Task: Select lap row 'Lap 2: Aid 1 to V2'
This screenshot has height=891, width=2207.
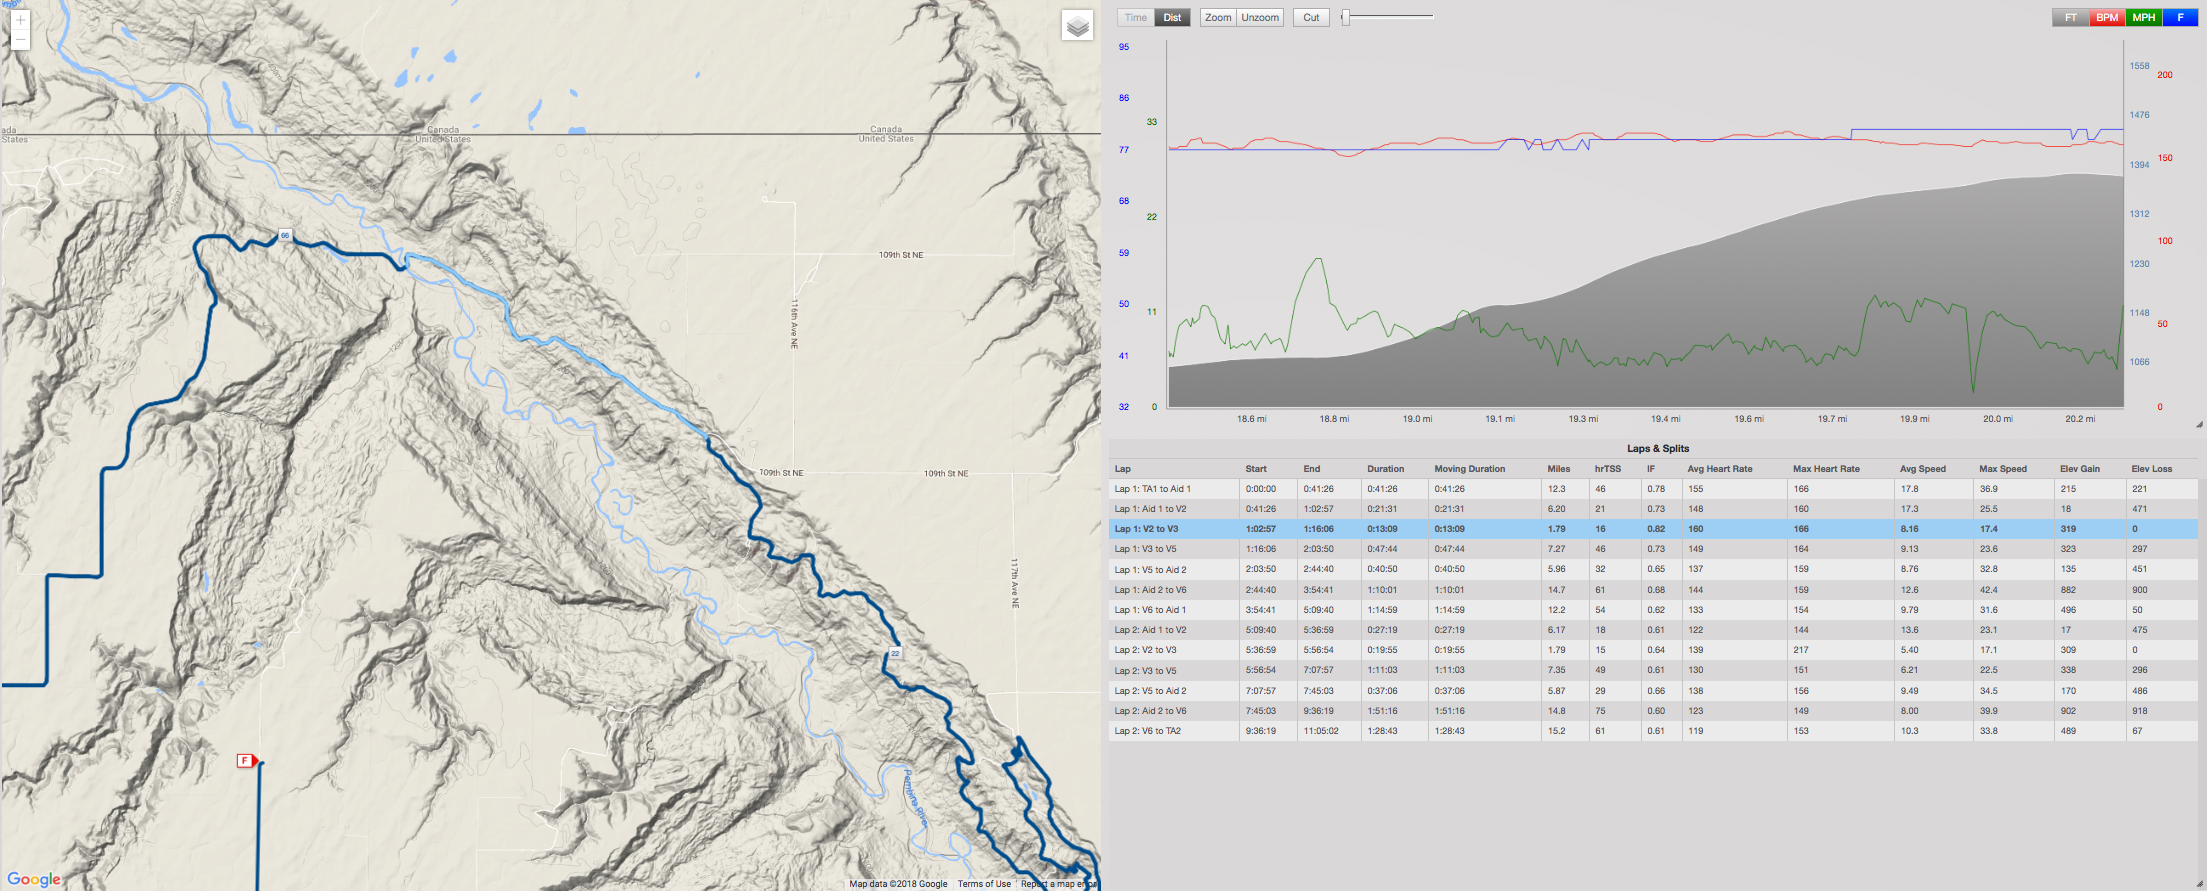Action: point(1653,630)
